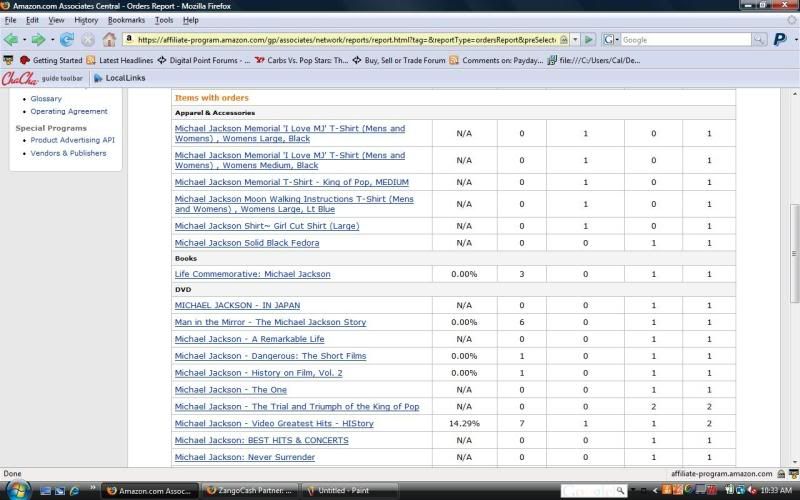
Task: Switch to ZangoCash Partner taskbar window
Action: (x=249, y=491)
